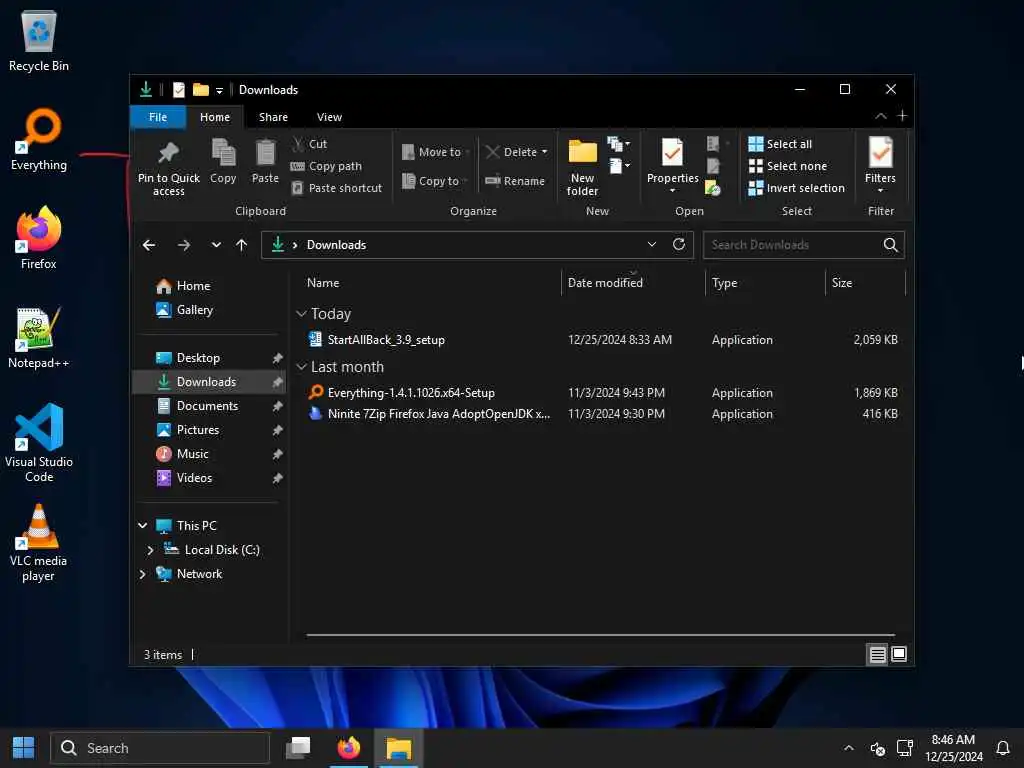Click the Edit icon in Open group

tap(713, 166)
